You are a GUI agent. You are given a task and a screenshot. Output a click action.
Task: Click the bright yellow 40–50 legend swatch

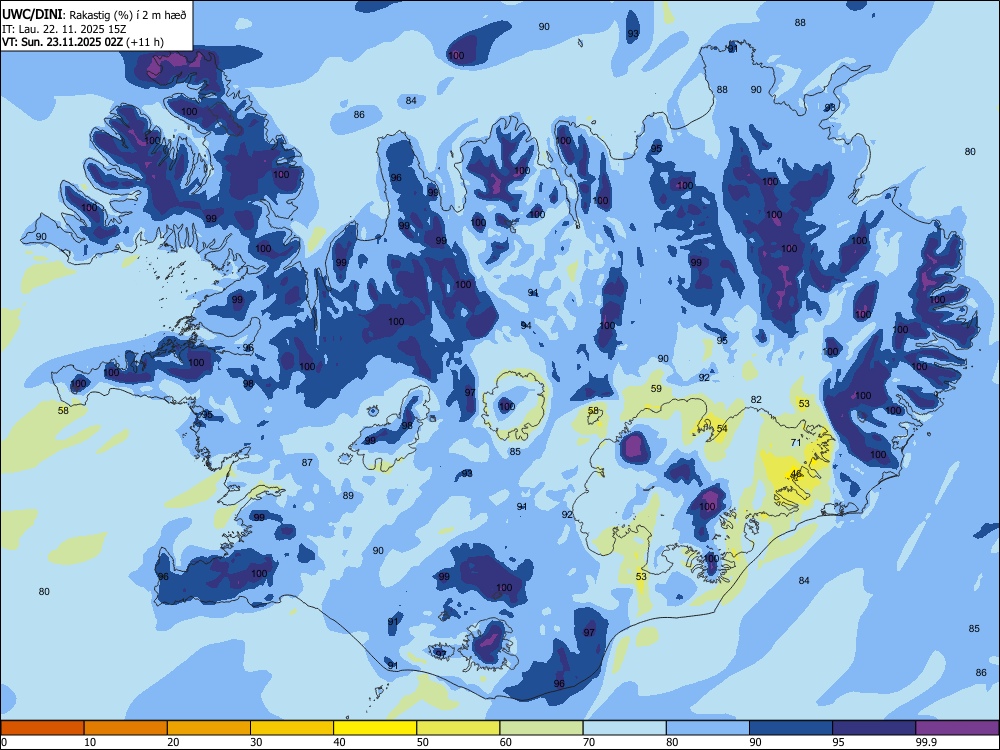click(x=375, y=728)
